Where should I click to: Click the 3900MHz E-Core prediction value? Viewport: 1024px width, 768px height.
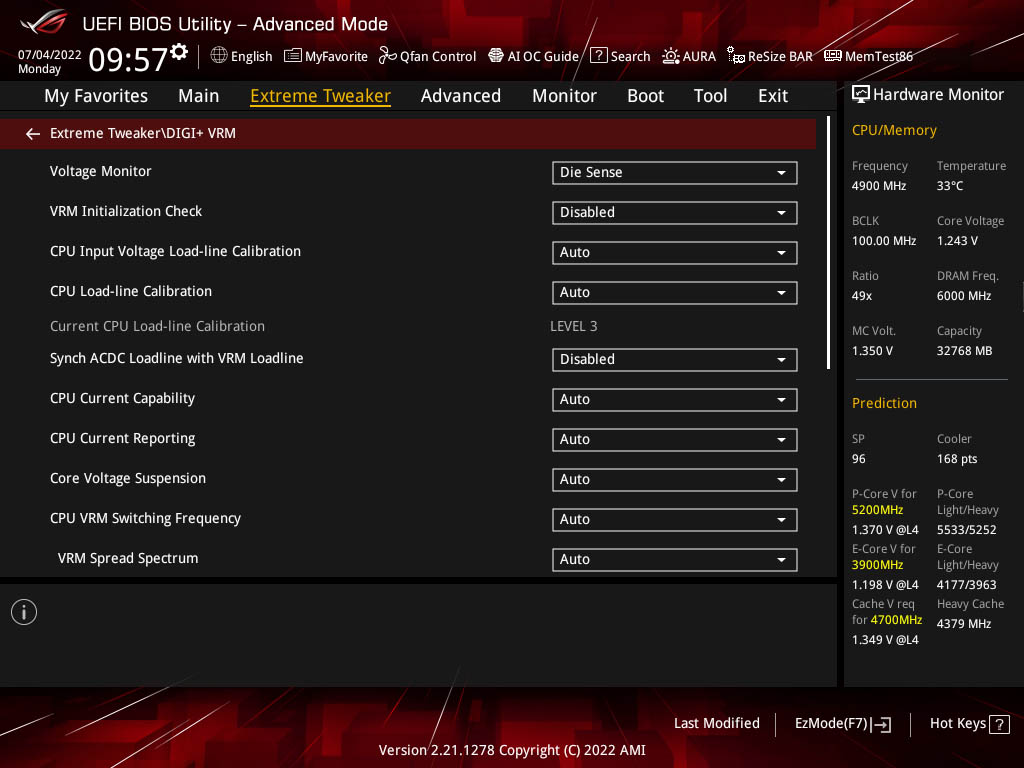(x=877, y=565)
